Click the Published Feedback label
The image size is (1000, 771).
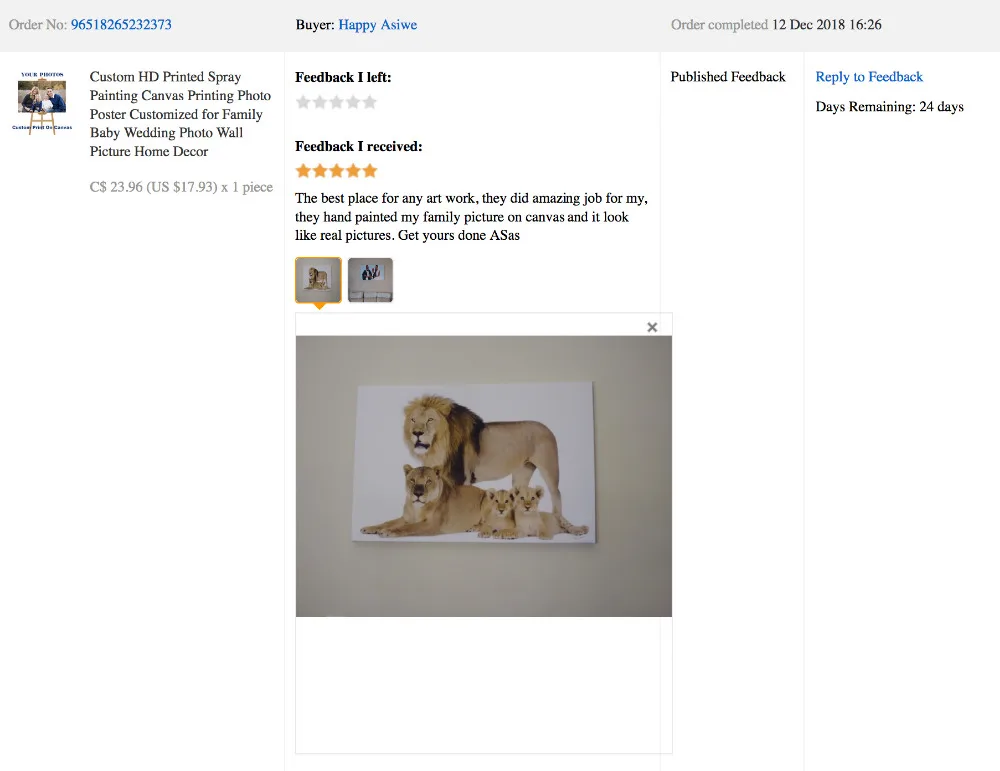click(728, 77)
